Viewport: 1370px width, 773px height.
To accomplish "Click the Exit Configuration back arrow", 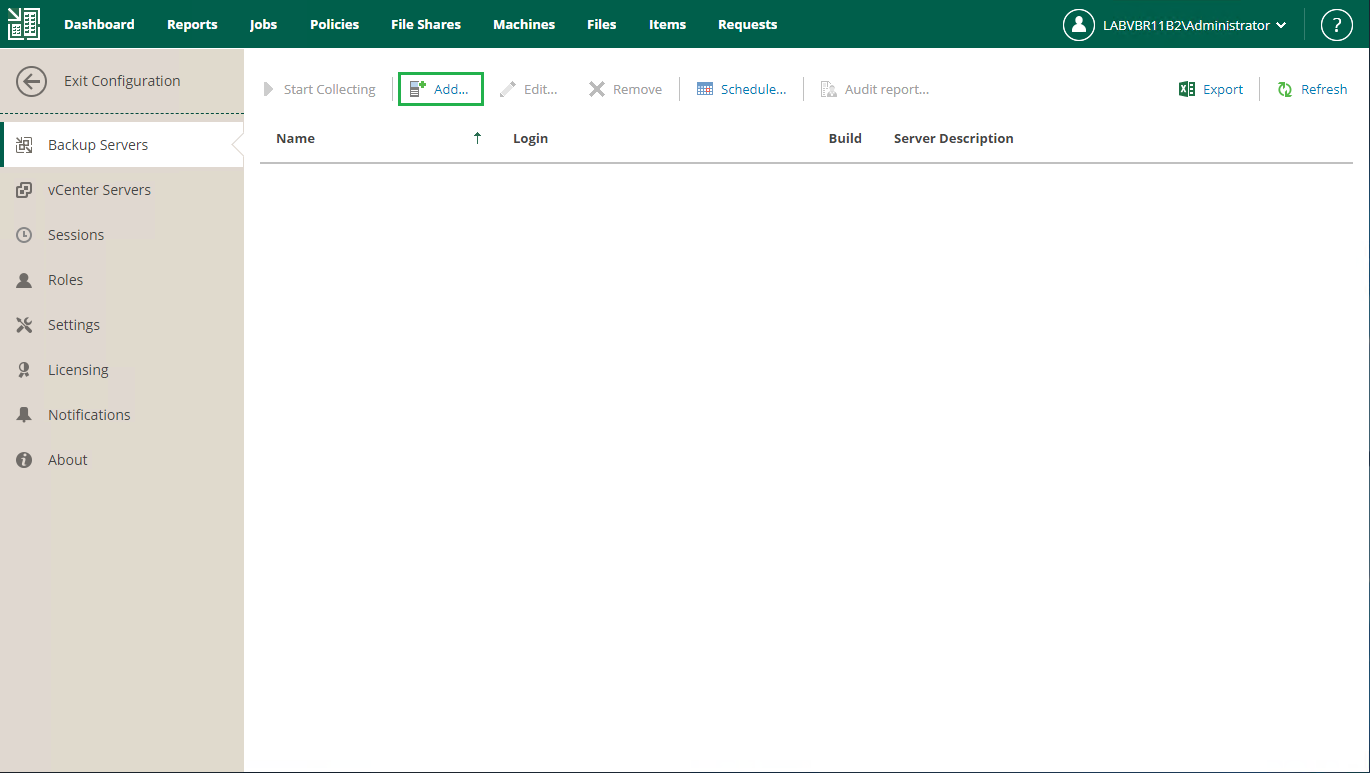I will tap(32, 82).
